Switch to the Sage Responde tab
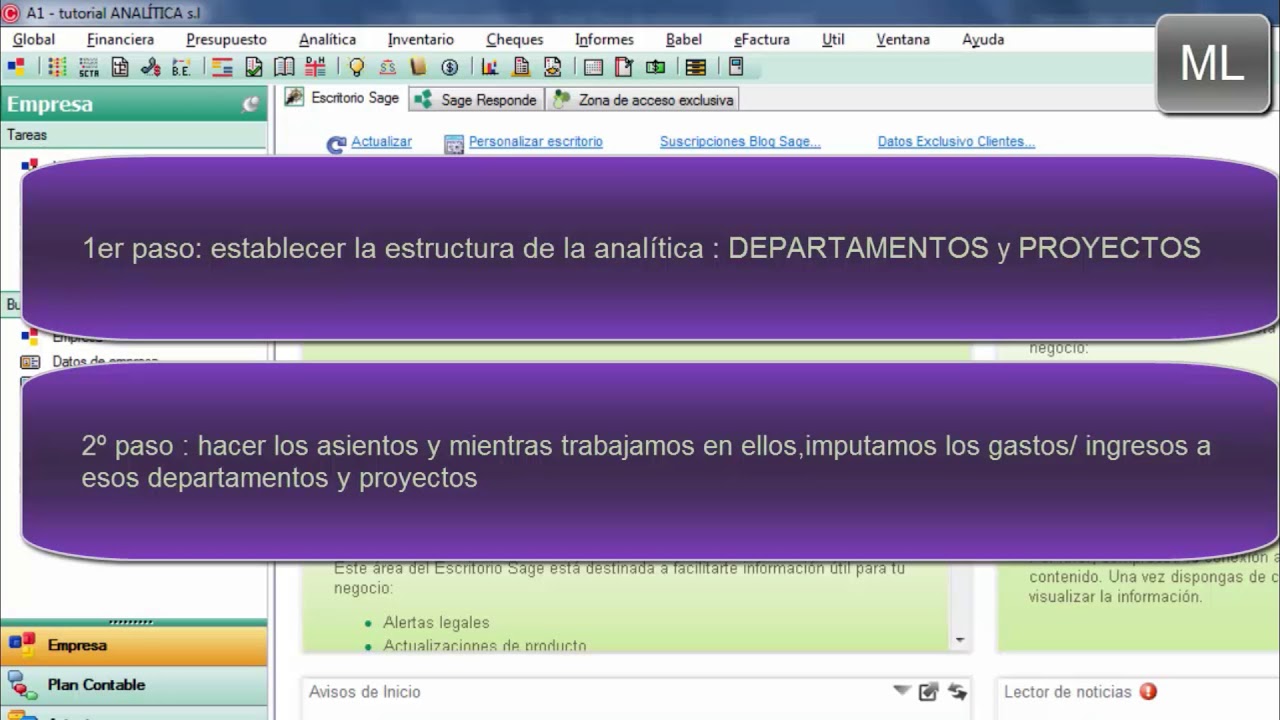Viewport: 1280px width, 720px height. point(477,99)
